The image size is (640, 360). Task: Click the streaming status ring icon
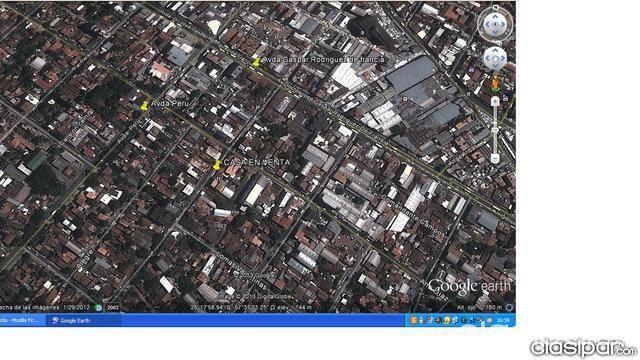(509, 307)
